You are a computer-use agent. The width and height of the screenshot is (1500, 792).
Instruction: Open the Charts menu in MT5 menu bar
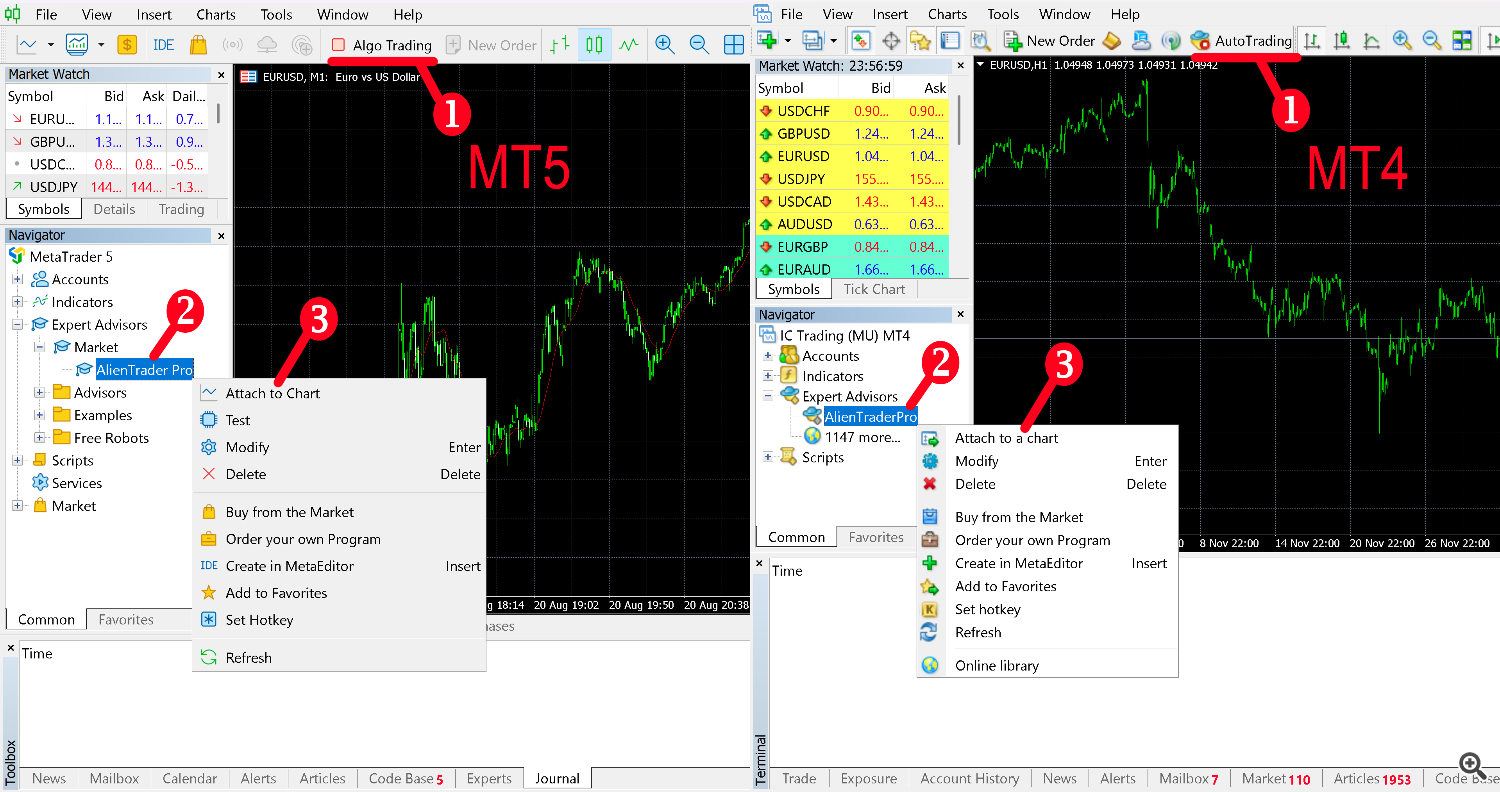(x=216, y=14)
